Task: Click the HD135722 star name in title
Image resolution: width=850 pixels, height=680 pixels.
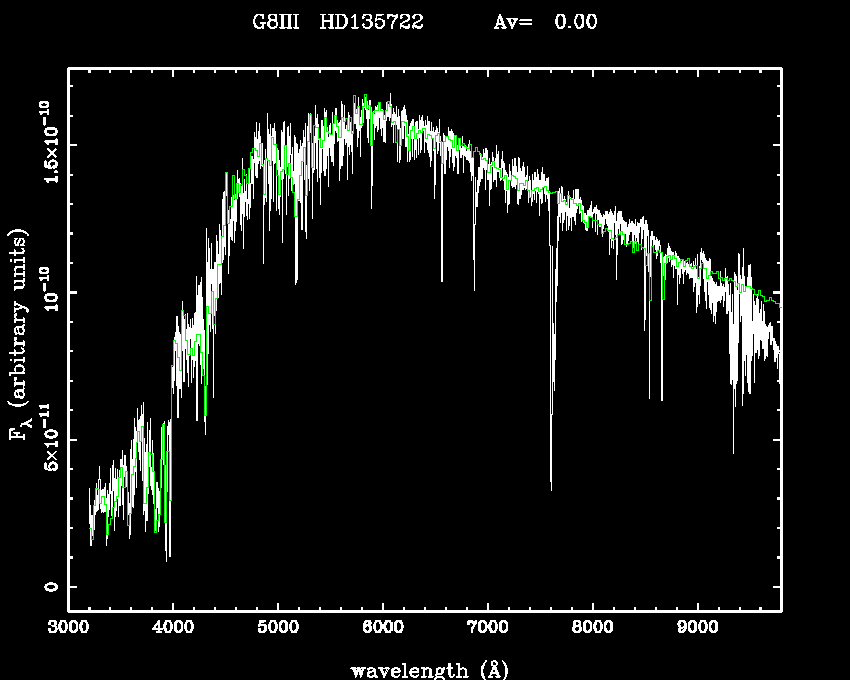Action: coord(371,22)
